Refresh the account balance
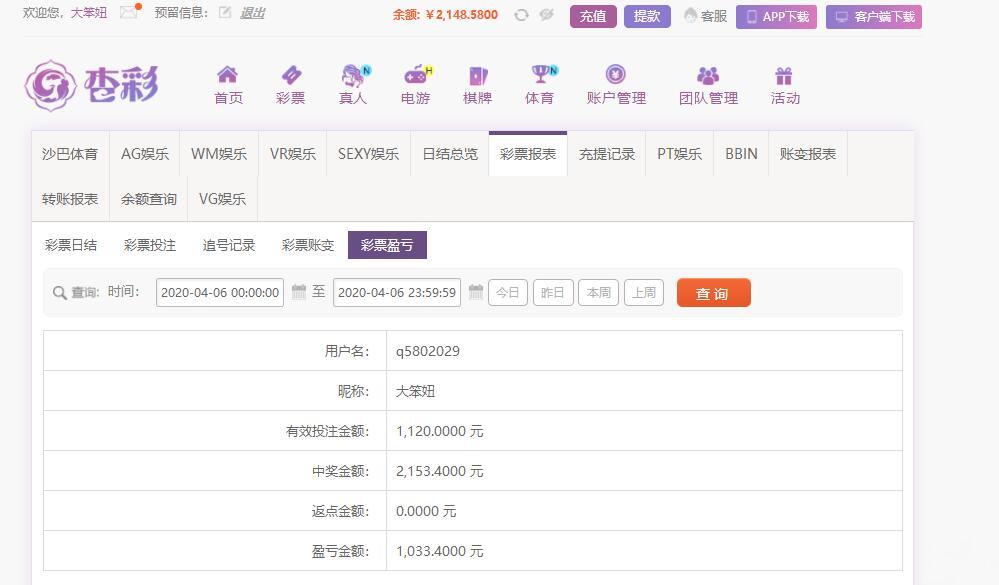This screenshot has height=585, width=999. pos(521,15)
